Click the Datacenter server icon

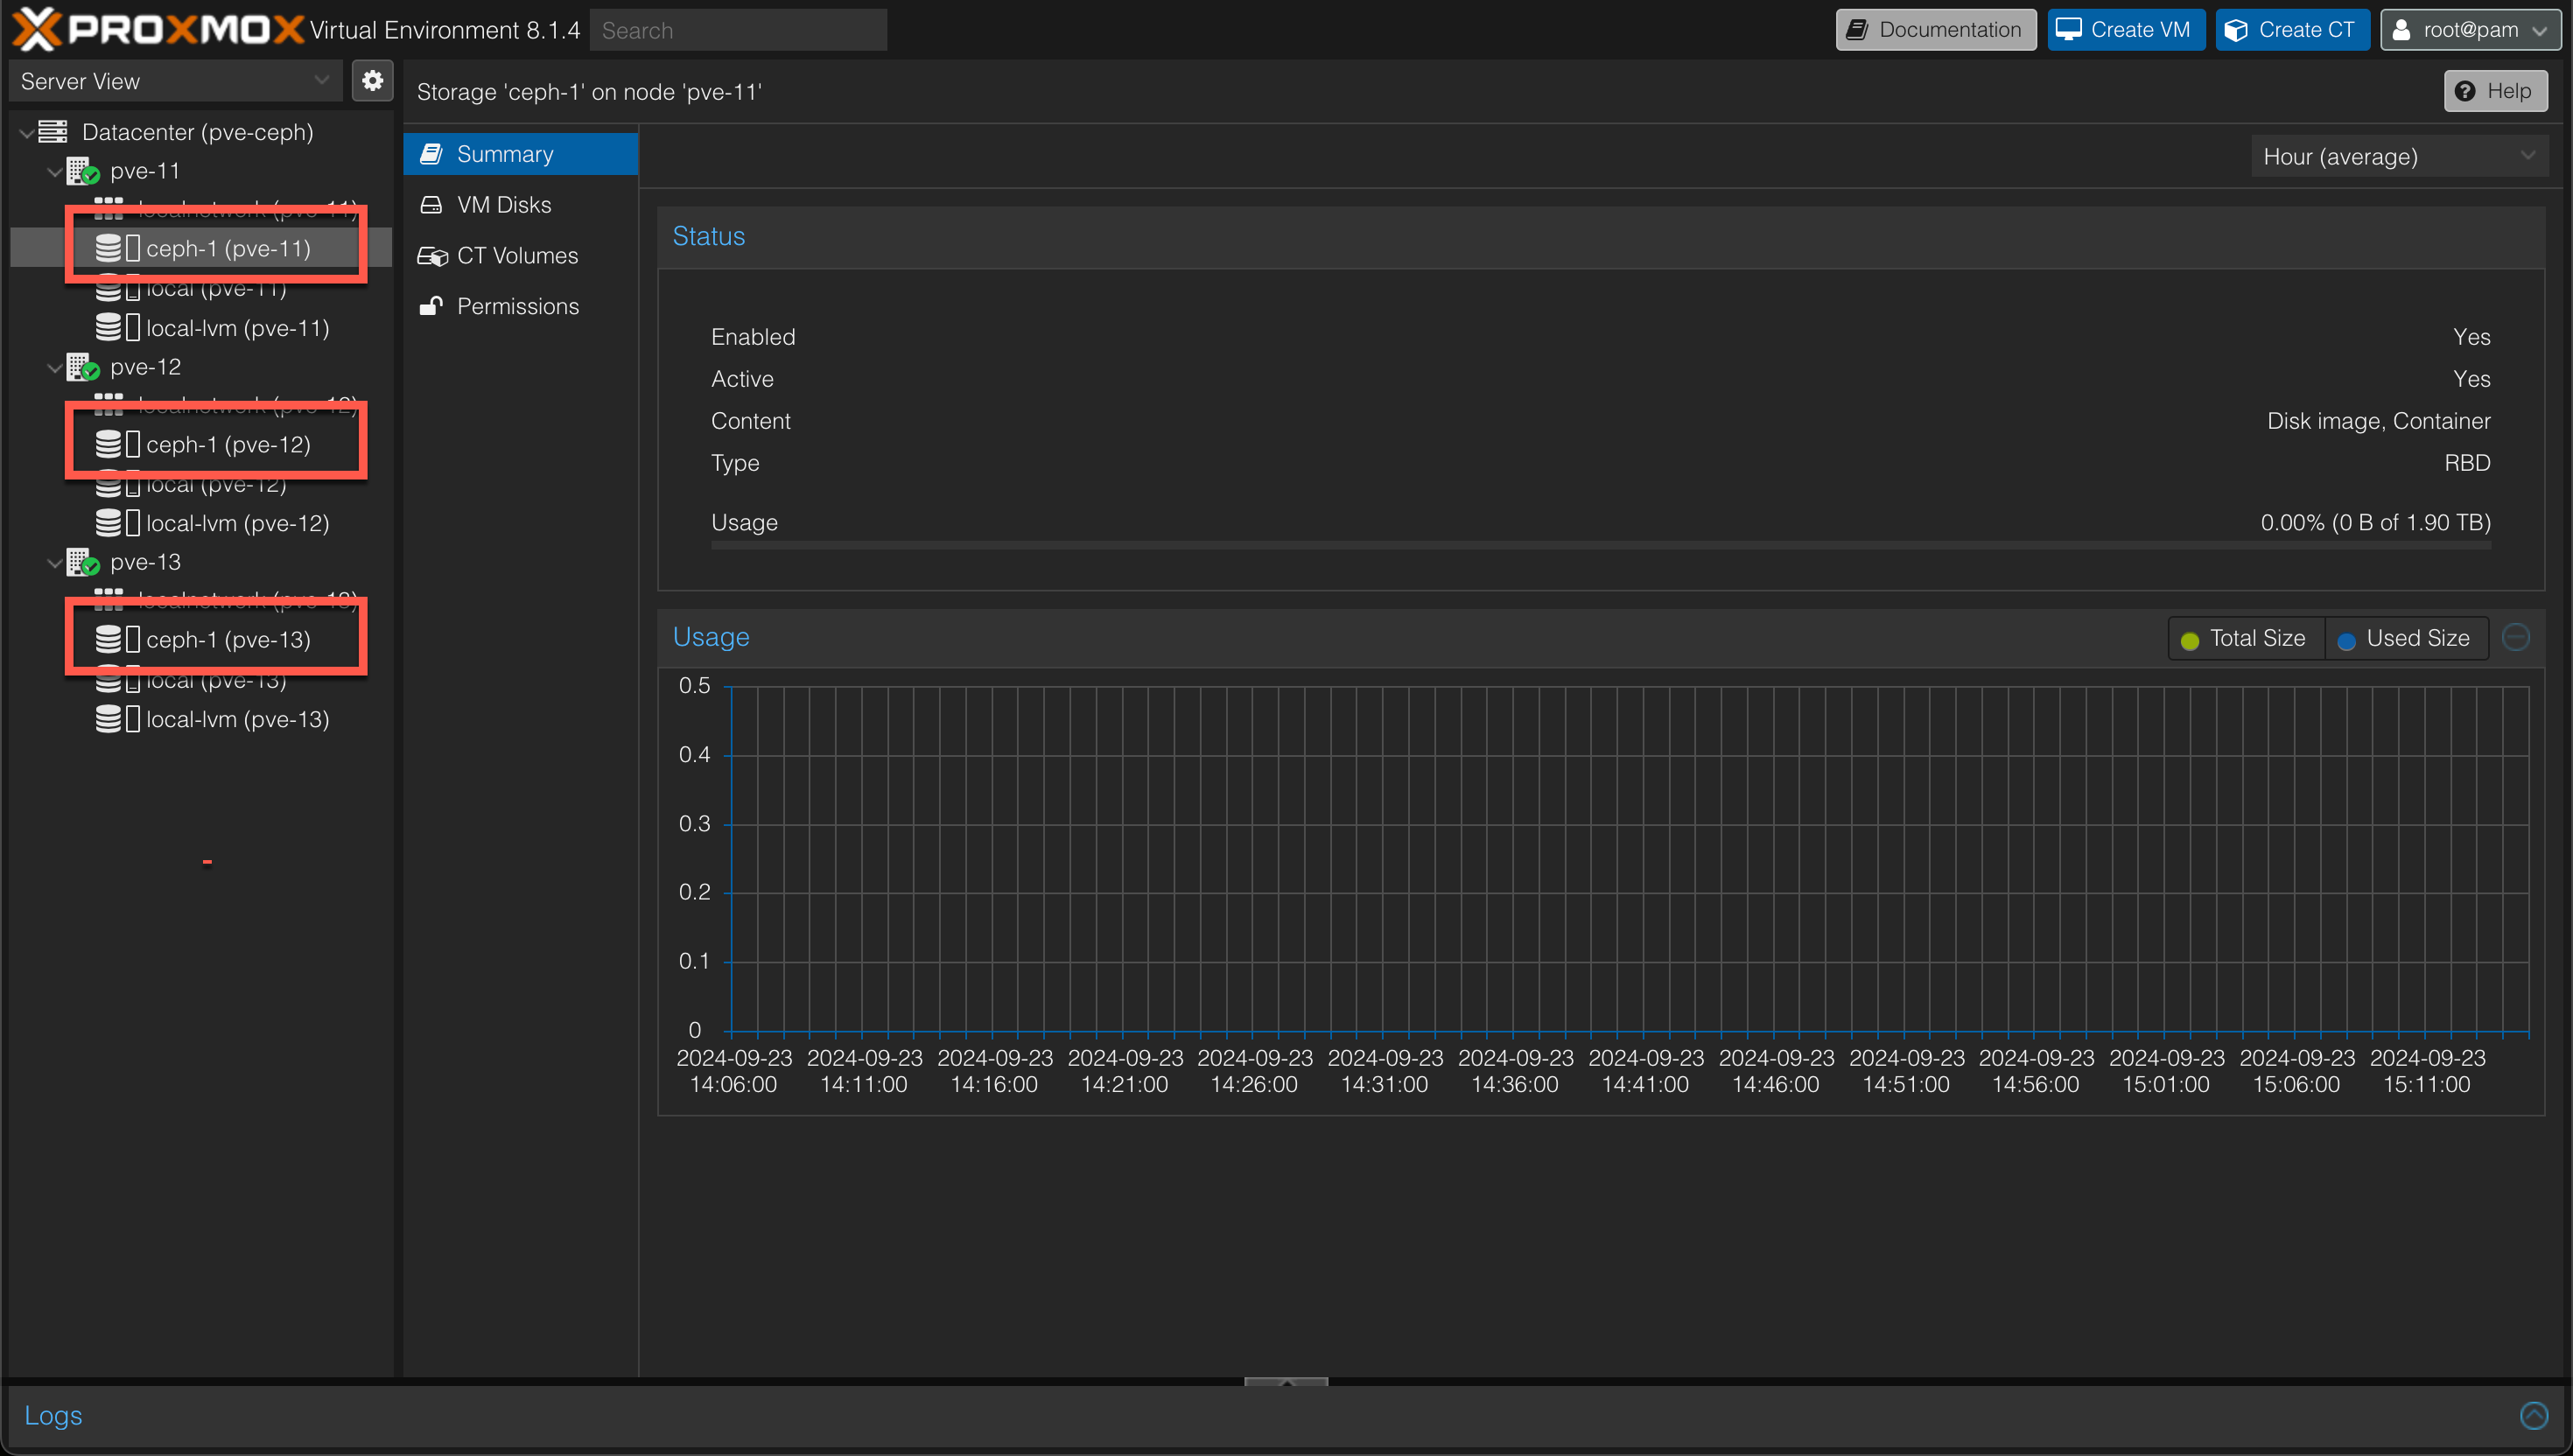pyautogui.click(x=53, y=131)
